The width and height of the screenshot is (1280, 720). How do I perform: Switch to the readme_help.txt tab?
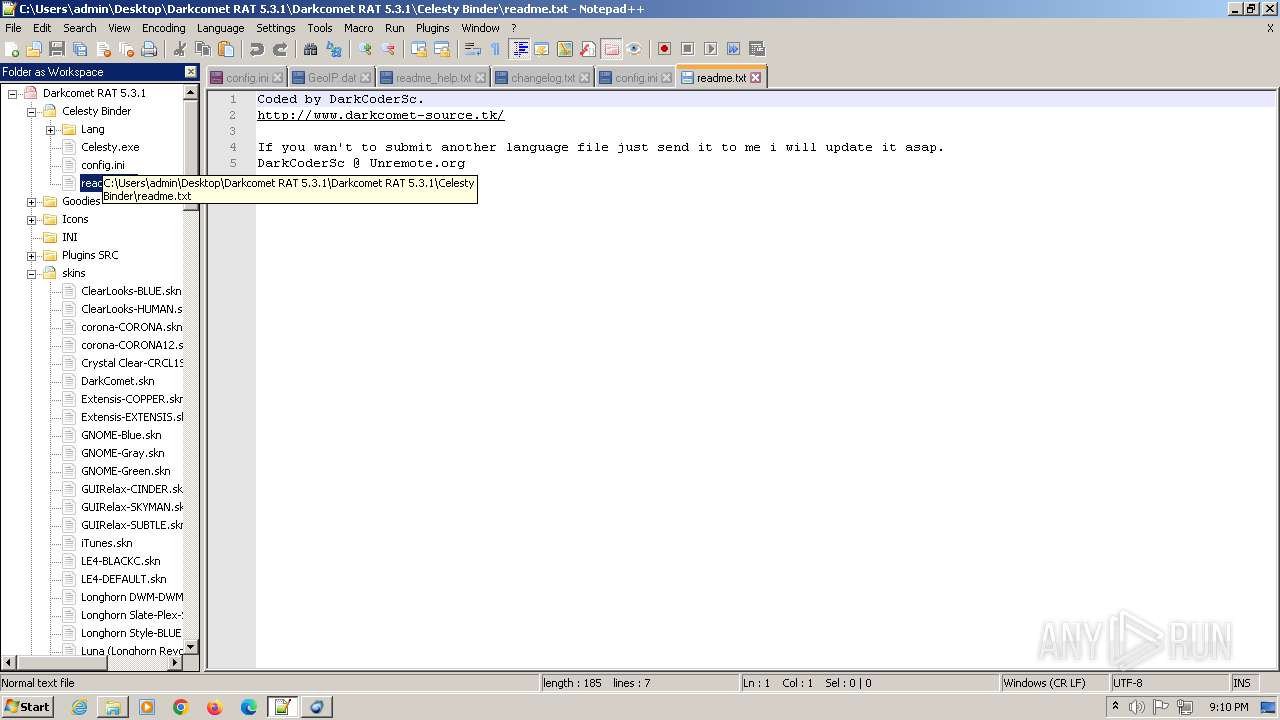(432, 78)
